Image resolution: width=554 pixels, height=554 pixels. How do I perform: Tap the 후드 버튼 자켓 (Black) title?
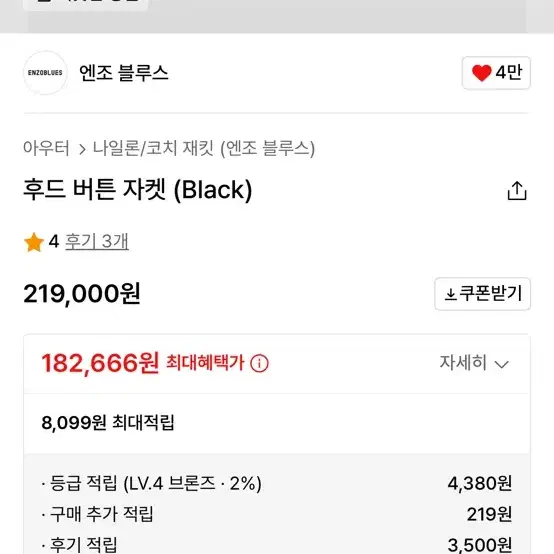[138, 190]
